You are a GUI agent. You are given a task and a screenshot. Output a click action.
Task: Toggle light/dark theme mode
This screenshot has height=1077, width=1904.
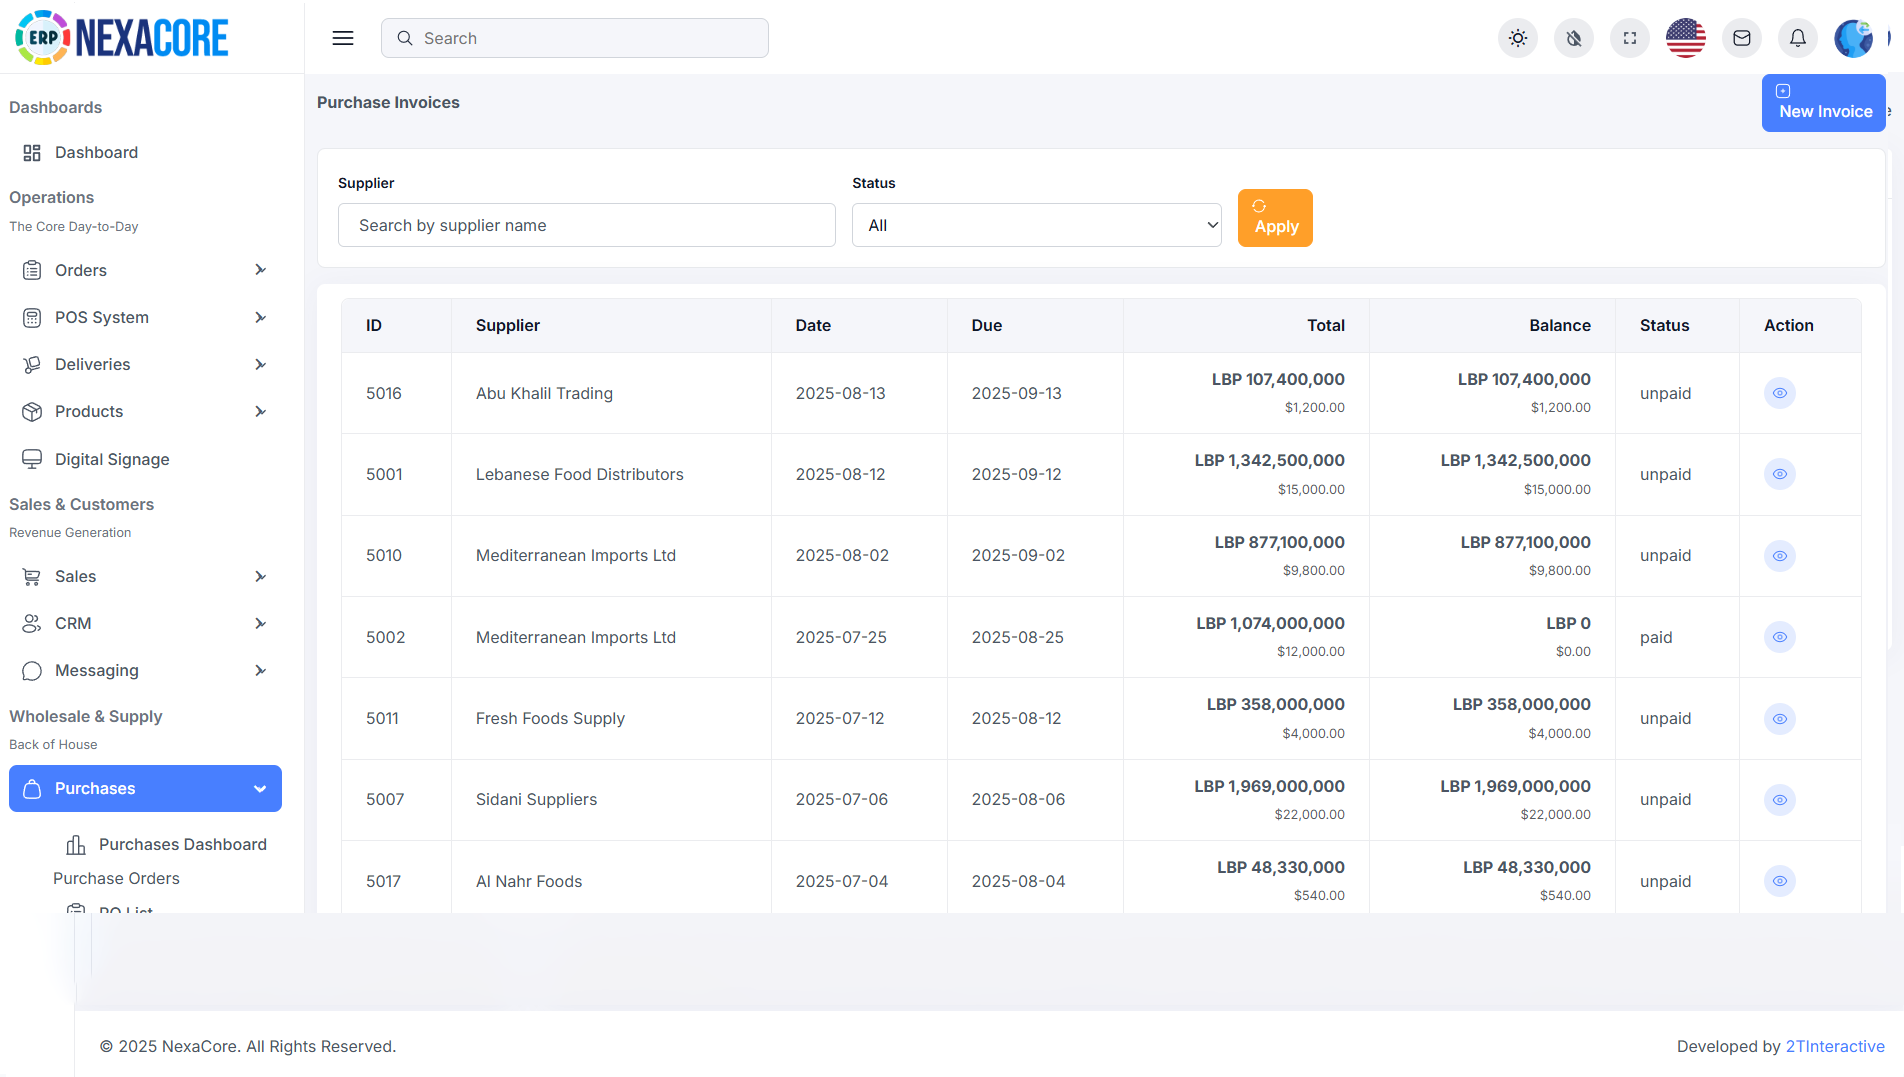coord(1517,37)
